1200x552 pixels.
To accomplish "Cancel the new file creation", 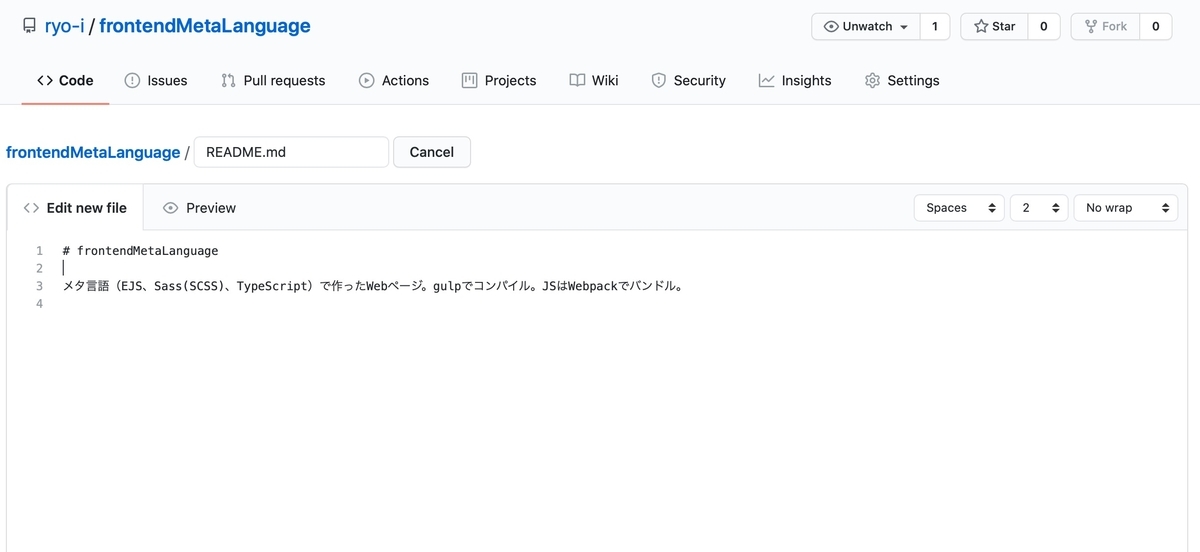I will [432, 152].
